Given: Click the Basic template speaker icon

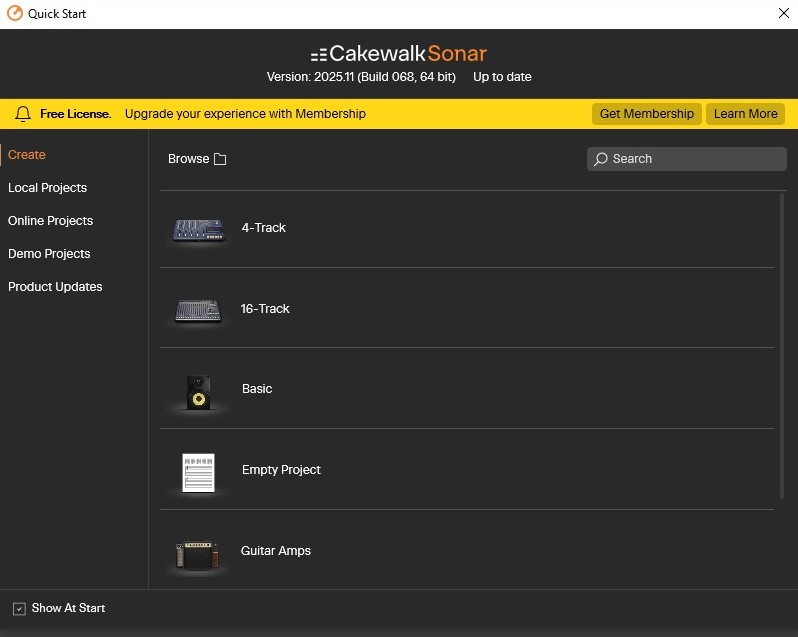Looking at the screenshot, I should click(x=198, y=391).
